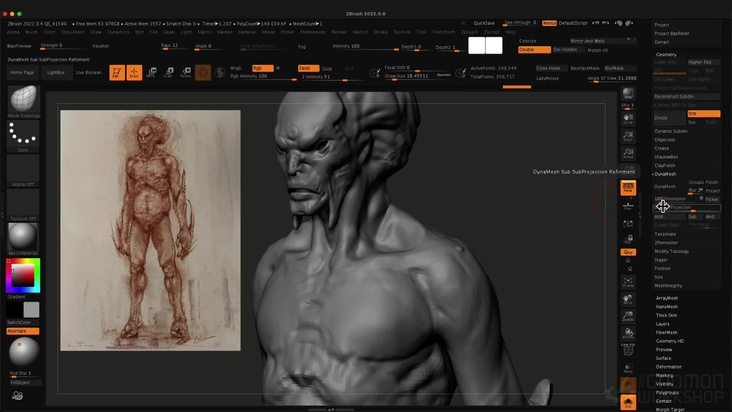Click the Home Page button
The image size is (732, 412).
coord(22,72)
